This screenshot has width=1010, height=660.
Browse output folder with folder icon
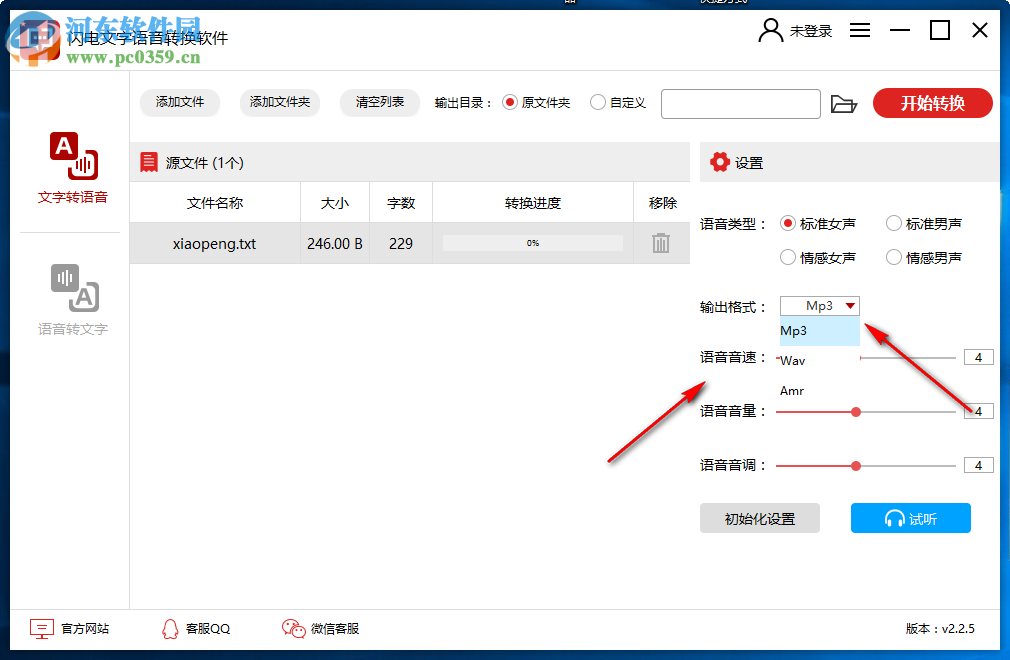[x=843, y=104]
